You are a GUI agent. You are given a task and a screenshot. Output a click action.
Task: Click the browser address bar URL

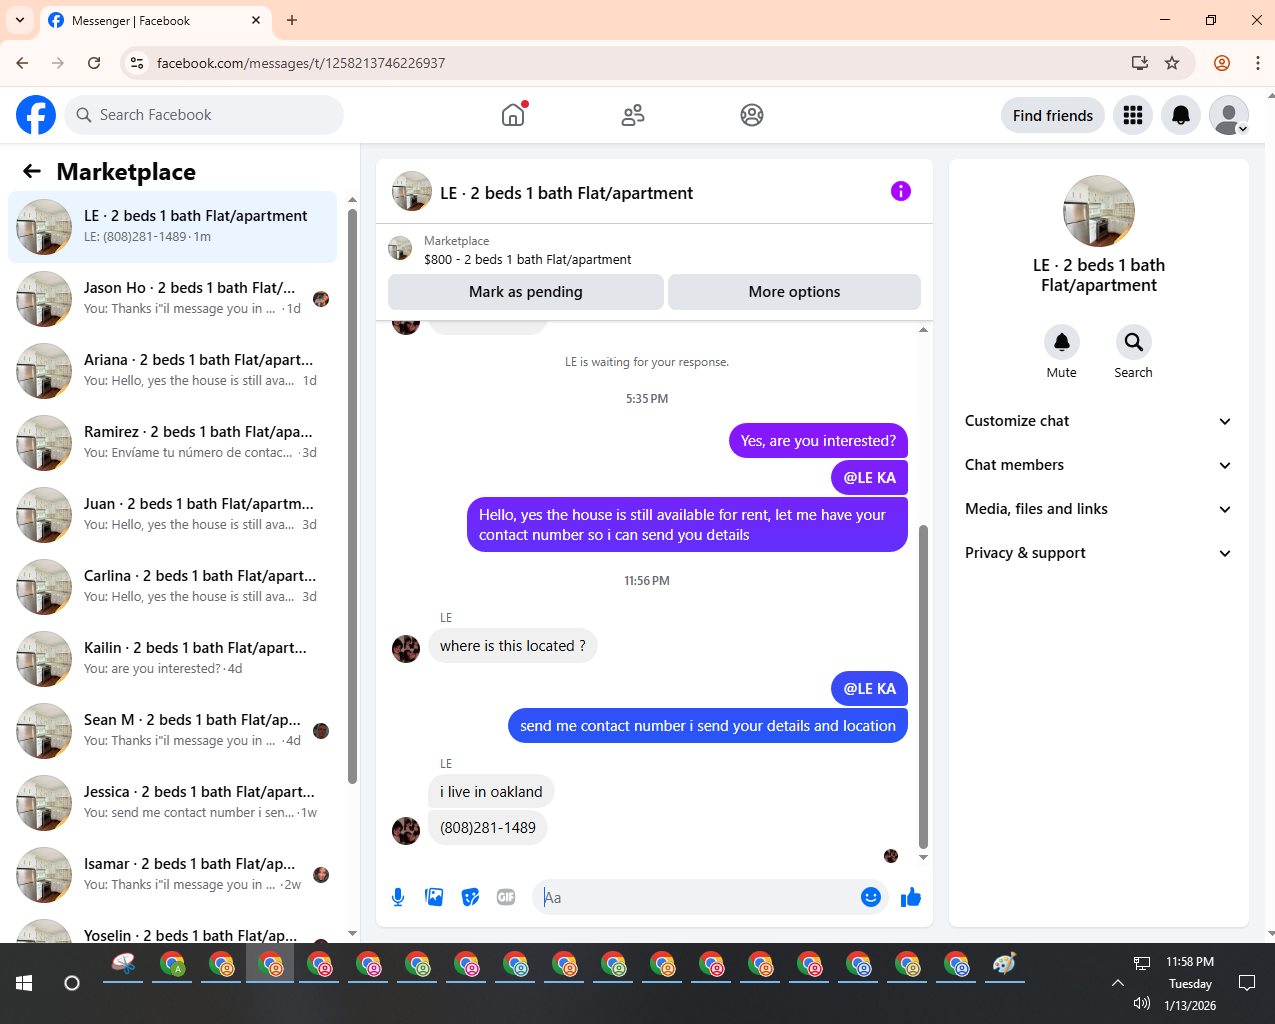pyautogui.click(x=301, y=63)
